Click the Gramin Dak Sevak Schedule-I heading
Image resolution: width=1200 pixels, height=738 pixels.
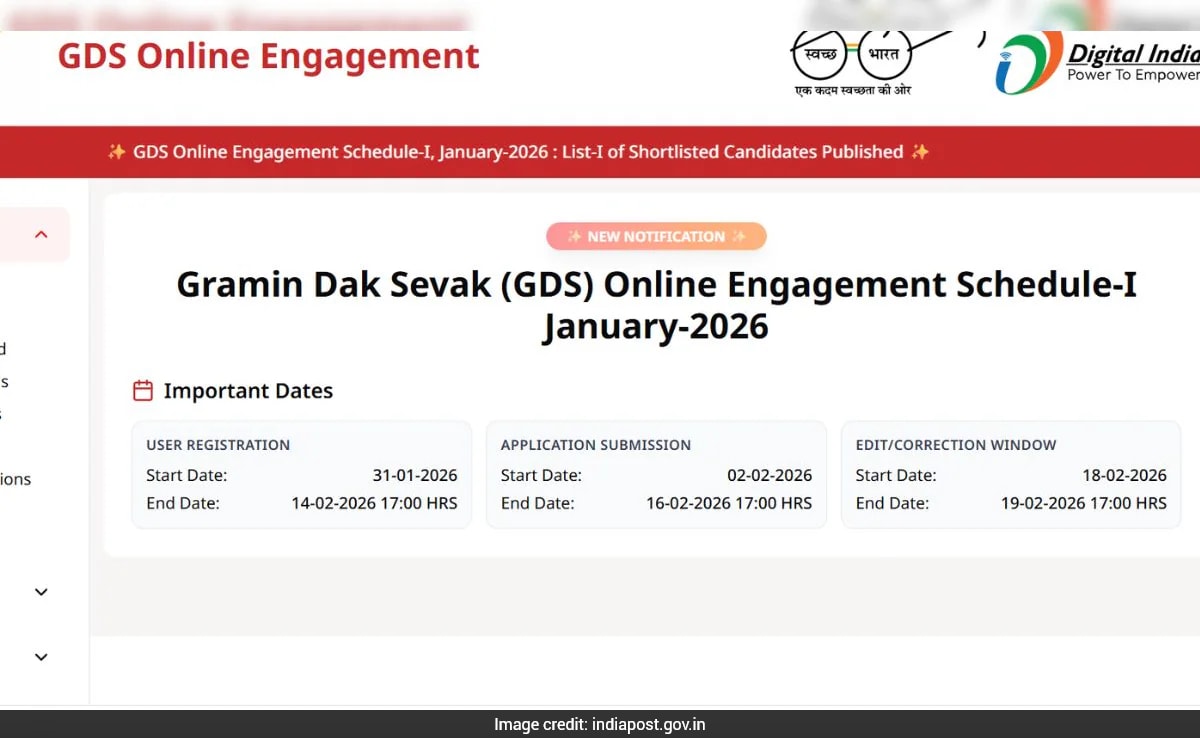656,305
